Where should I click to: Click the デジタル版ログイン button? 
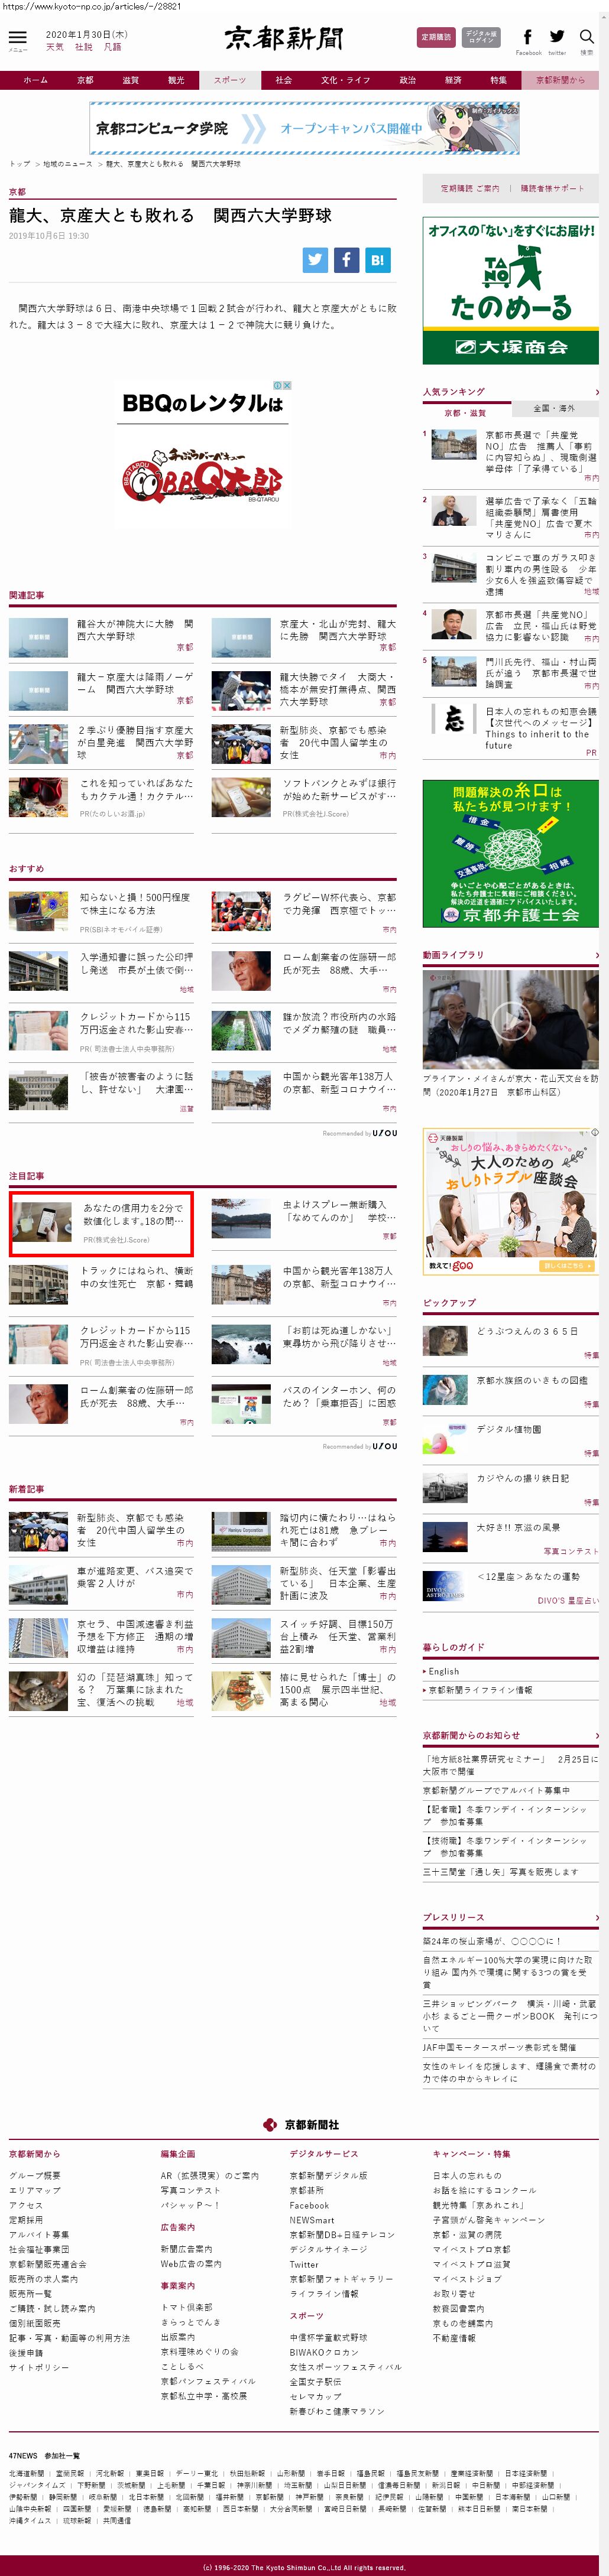[x=481, y=37]
